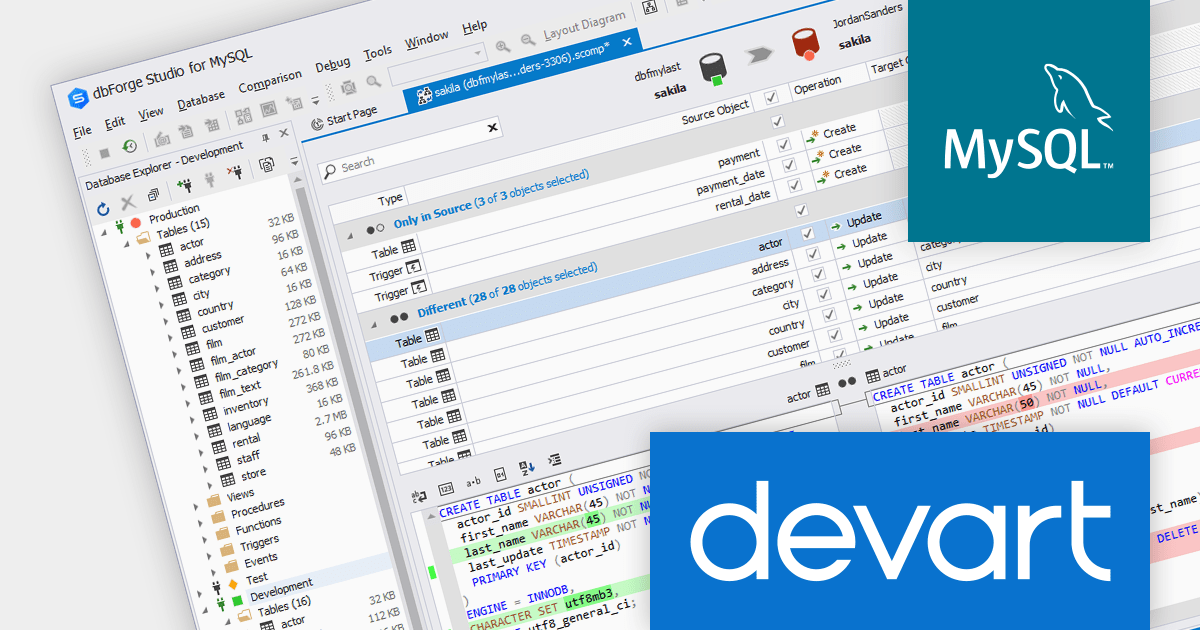Click the source database cylinder icon
This screenshot has height=630, width=1200.
[712, 68]
